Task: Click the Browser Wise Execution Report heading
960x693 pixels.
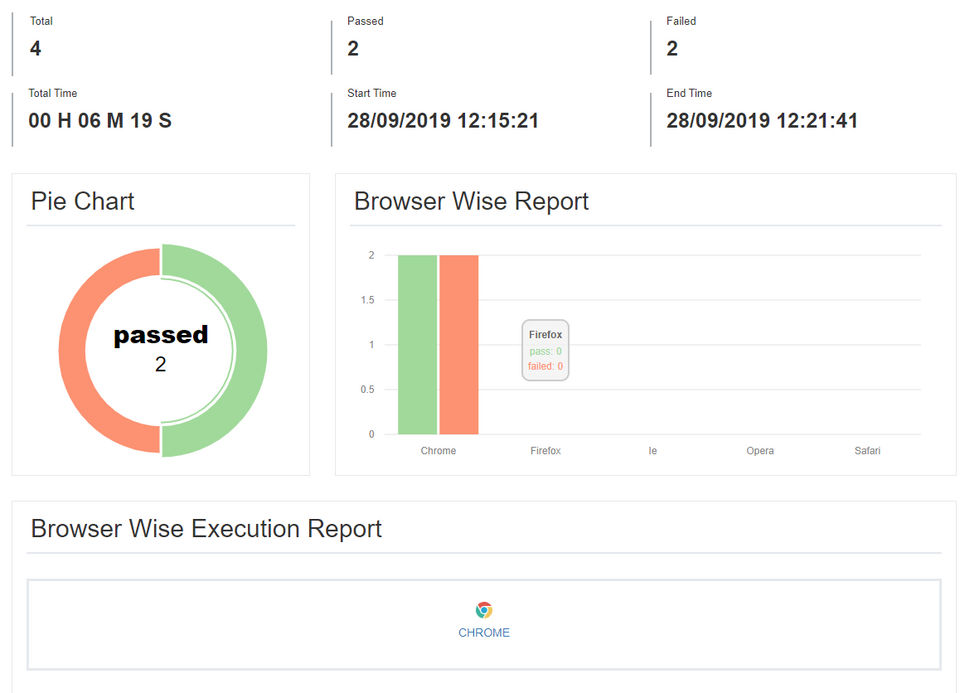Action: pyautogui.click(x=206, y=529)
